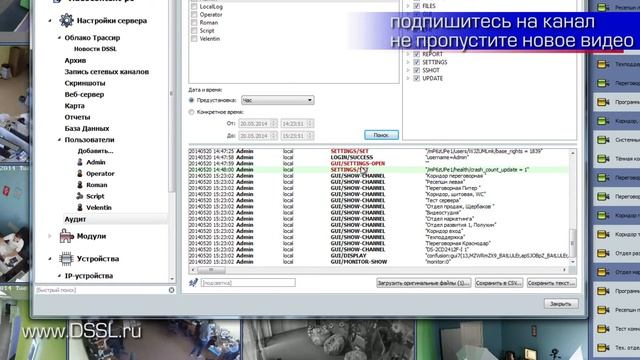Expand the UPDATE category arrow
This screenshot has height=360, width=640.
408,78
